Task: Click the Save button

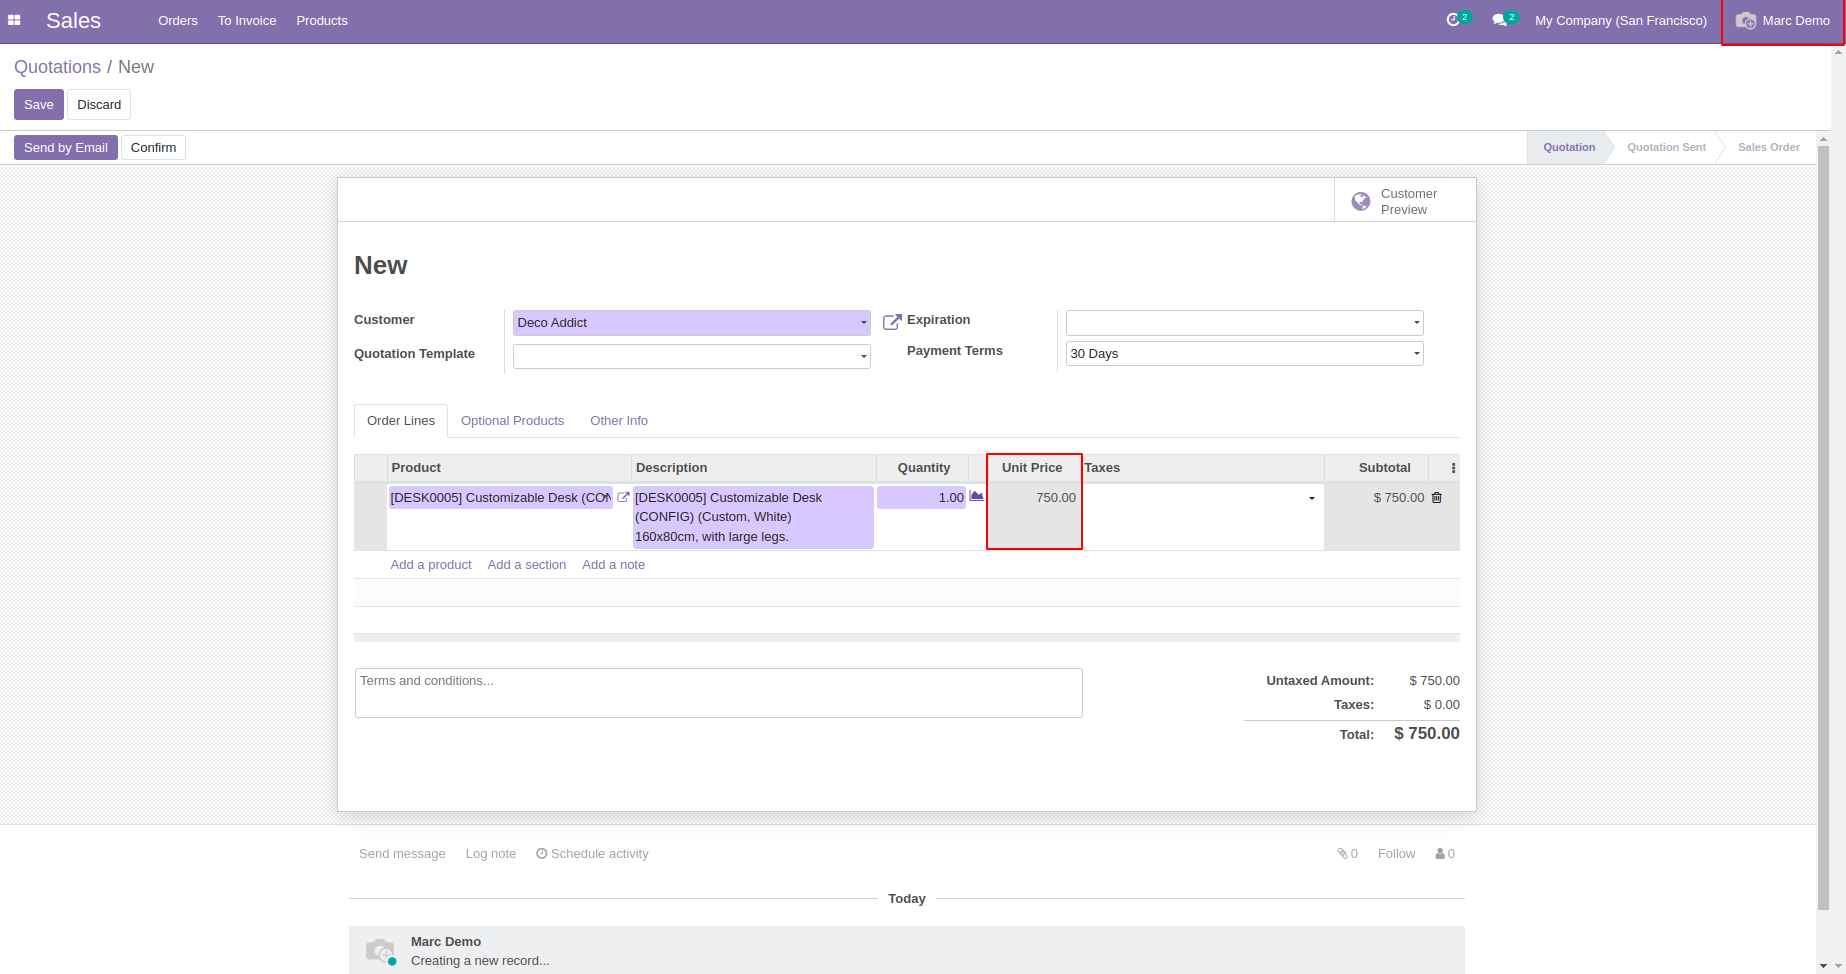Action: (39, 105)
